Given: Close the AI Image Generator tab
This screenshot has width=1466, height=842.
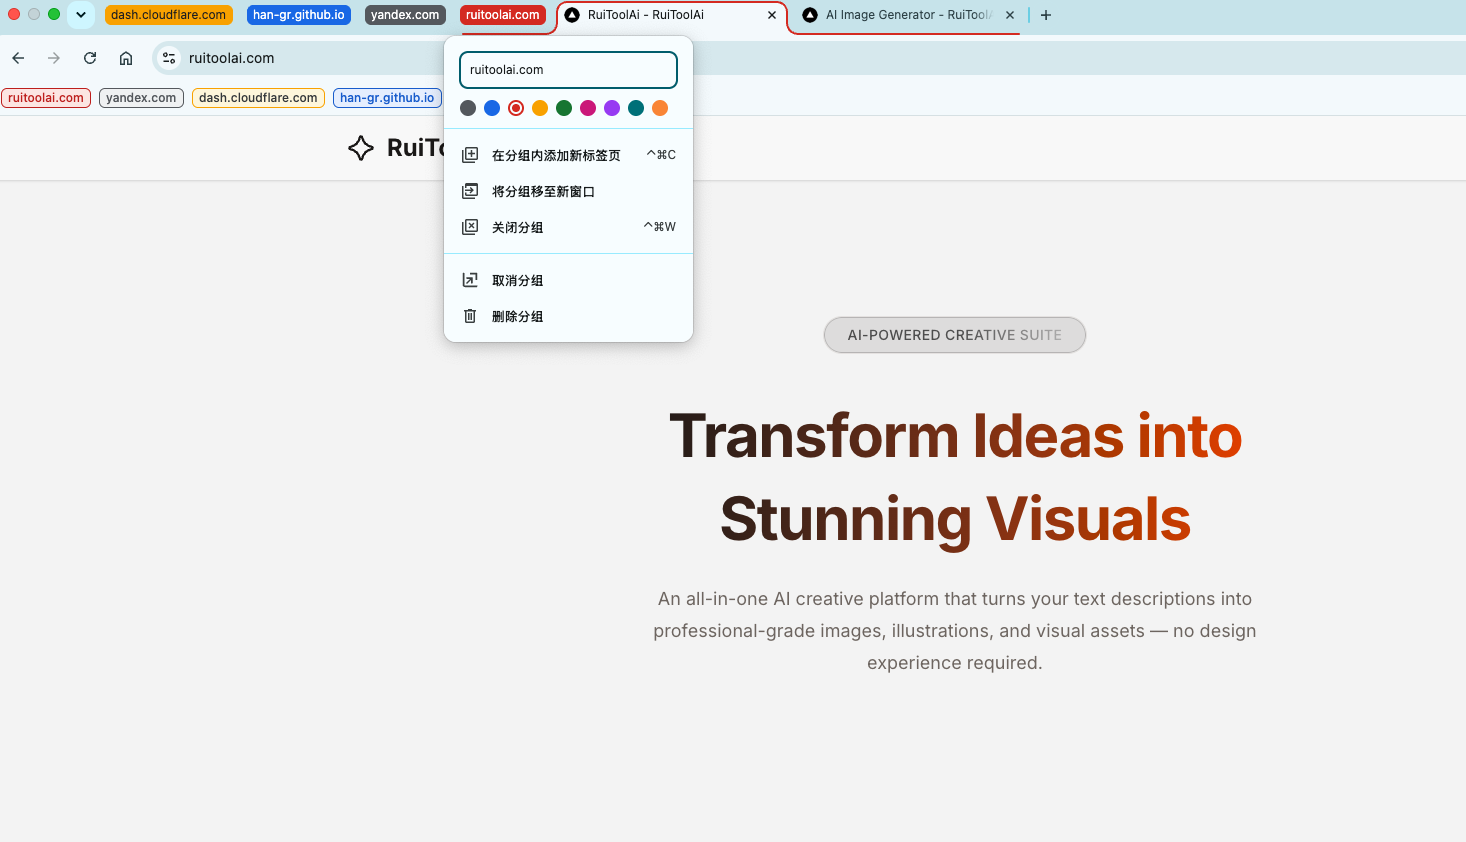Looking at the screenshot, I should tap(1010, 15).
